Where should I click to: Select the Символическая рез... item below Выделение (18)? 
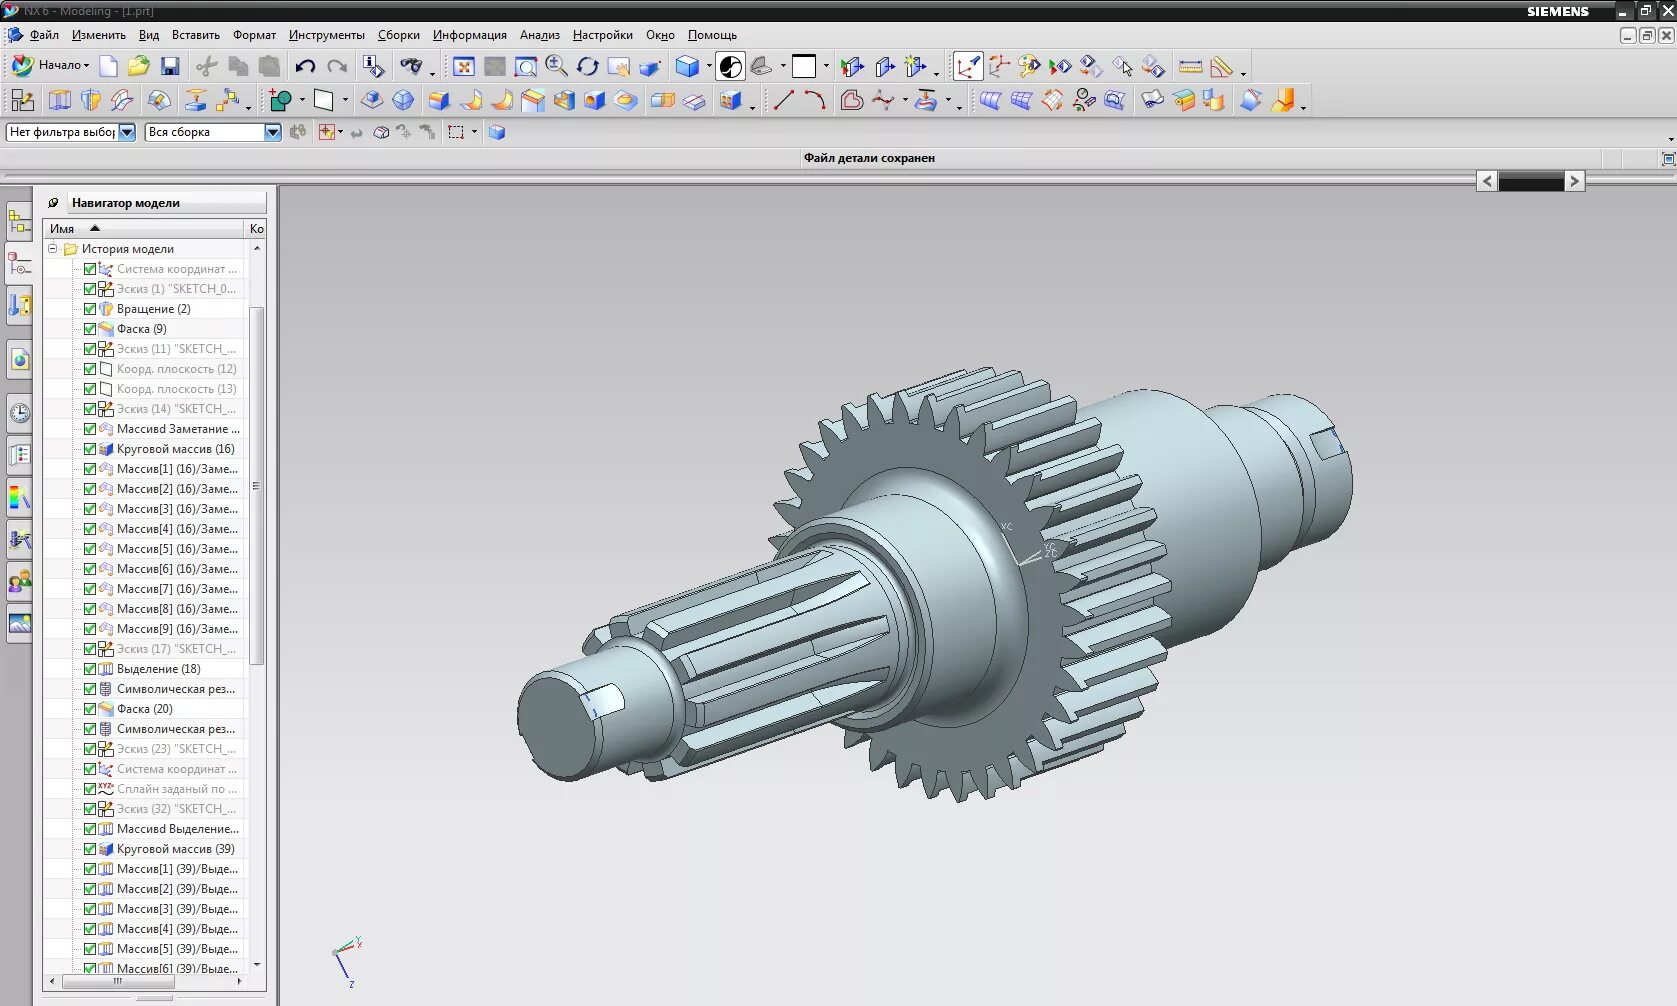point(176,689)
